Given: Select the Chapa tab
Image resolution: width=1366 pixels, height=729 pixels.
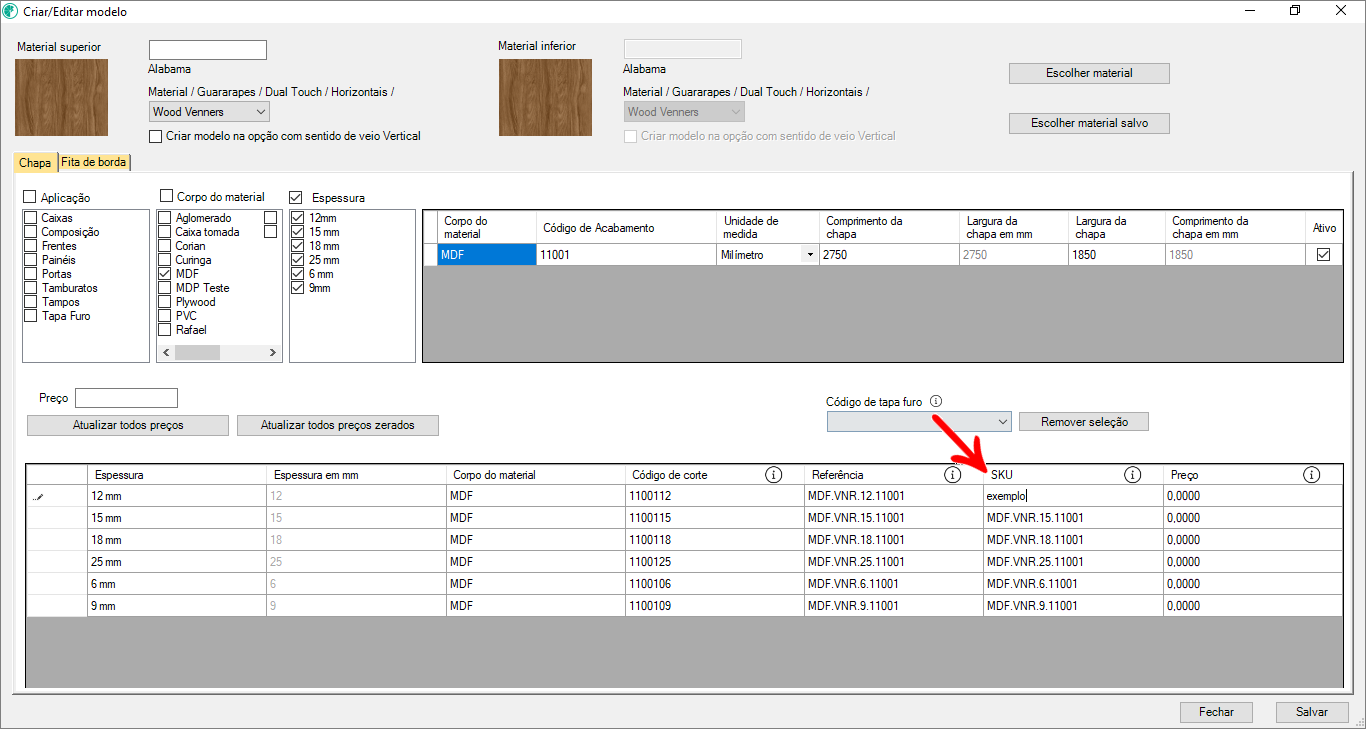Looking at the screenshot, I should (x=35, y=162).
